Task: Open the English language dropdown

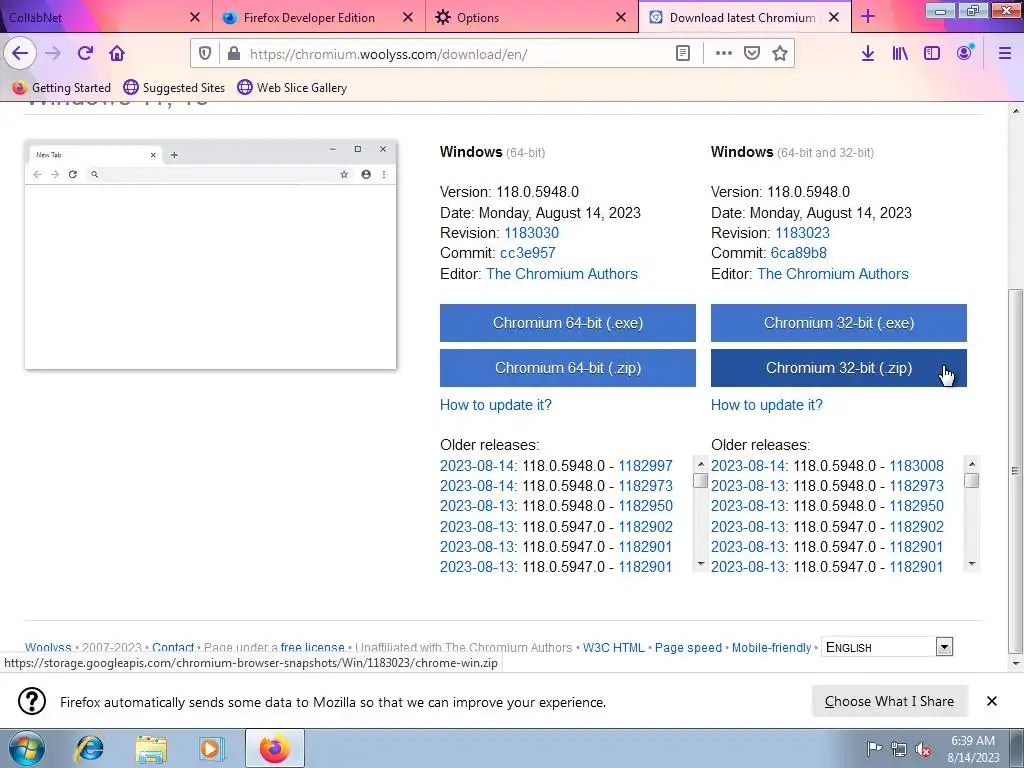Action: coord(887,647)
